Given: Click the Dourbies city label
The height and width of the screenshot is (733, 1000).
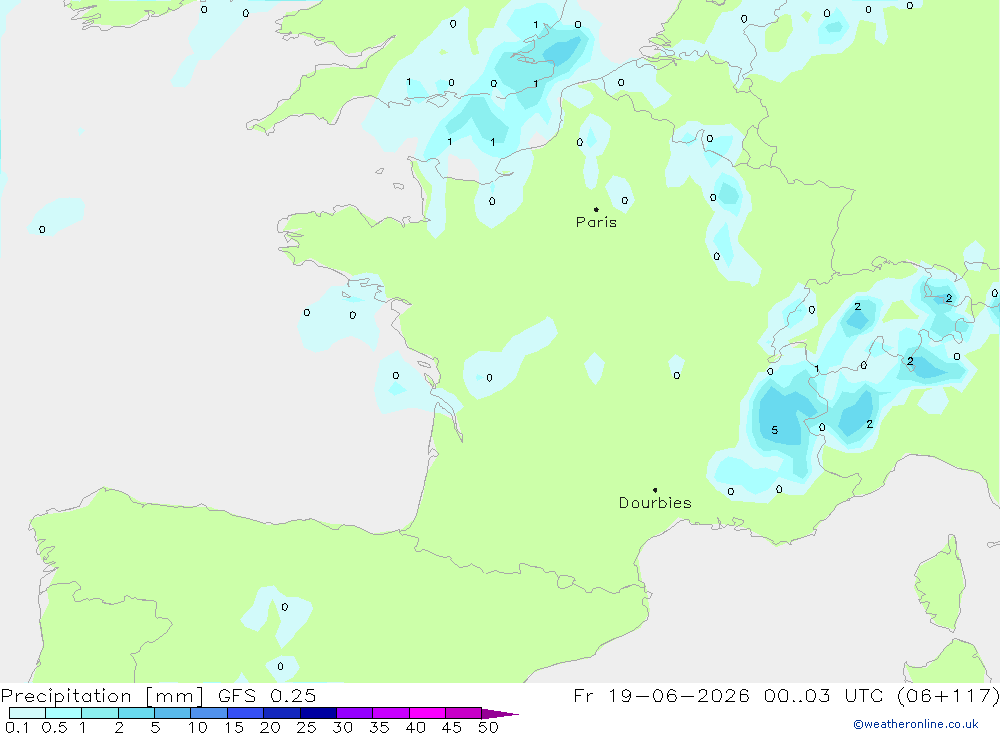Looking at the screenshot, I should [655, 503].
